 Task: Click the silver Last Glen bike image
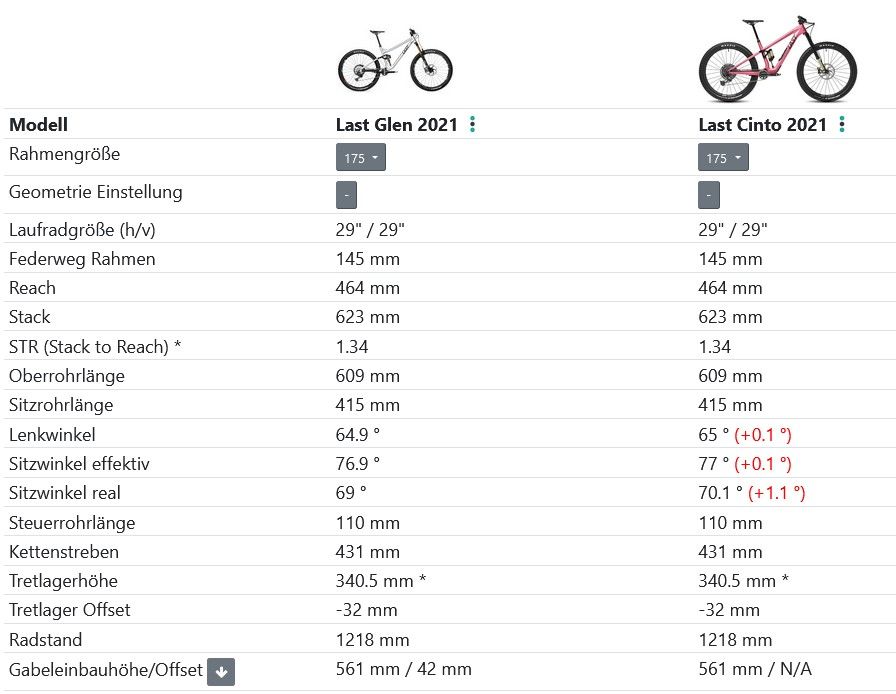coord(395,61)
